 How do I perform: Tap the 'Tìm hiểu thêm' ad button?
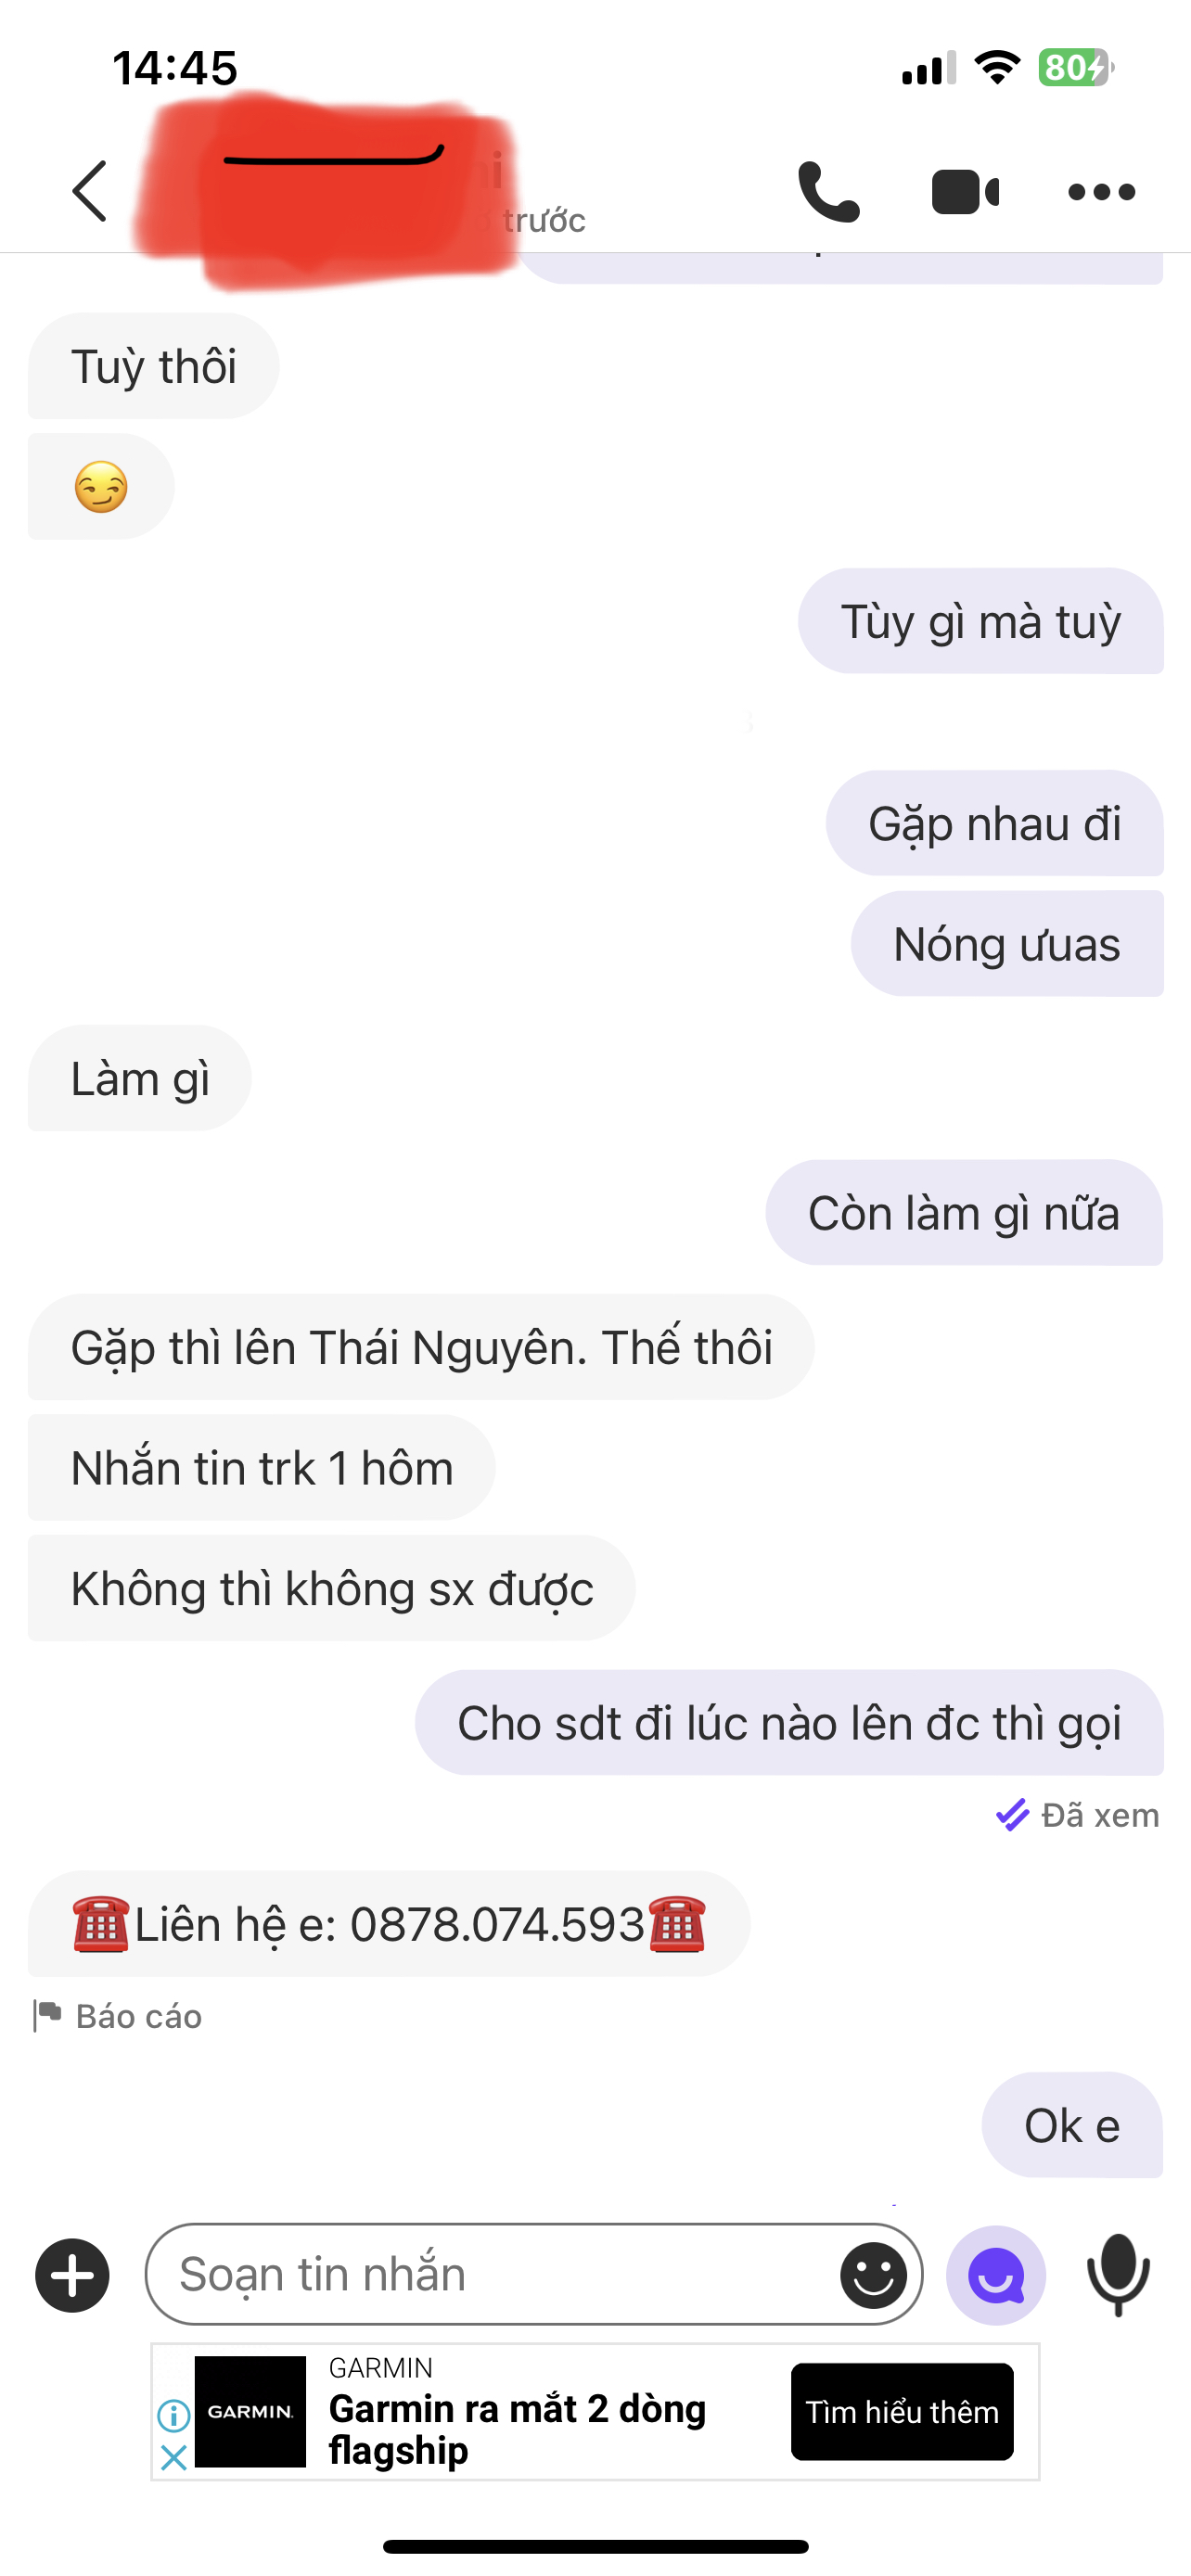click(x=902, y=2411)
